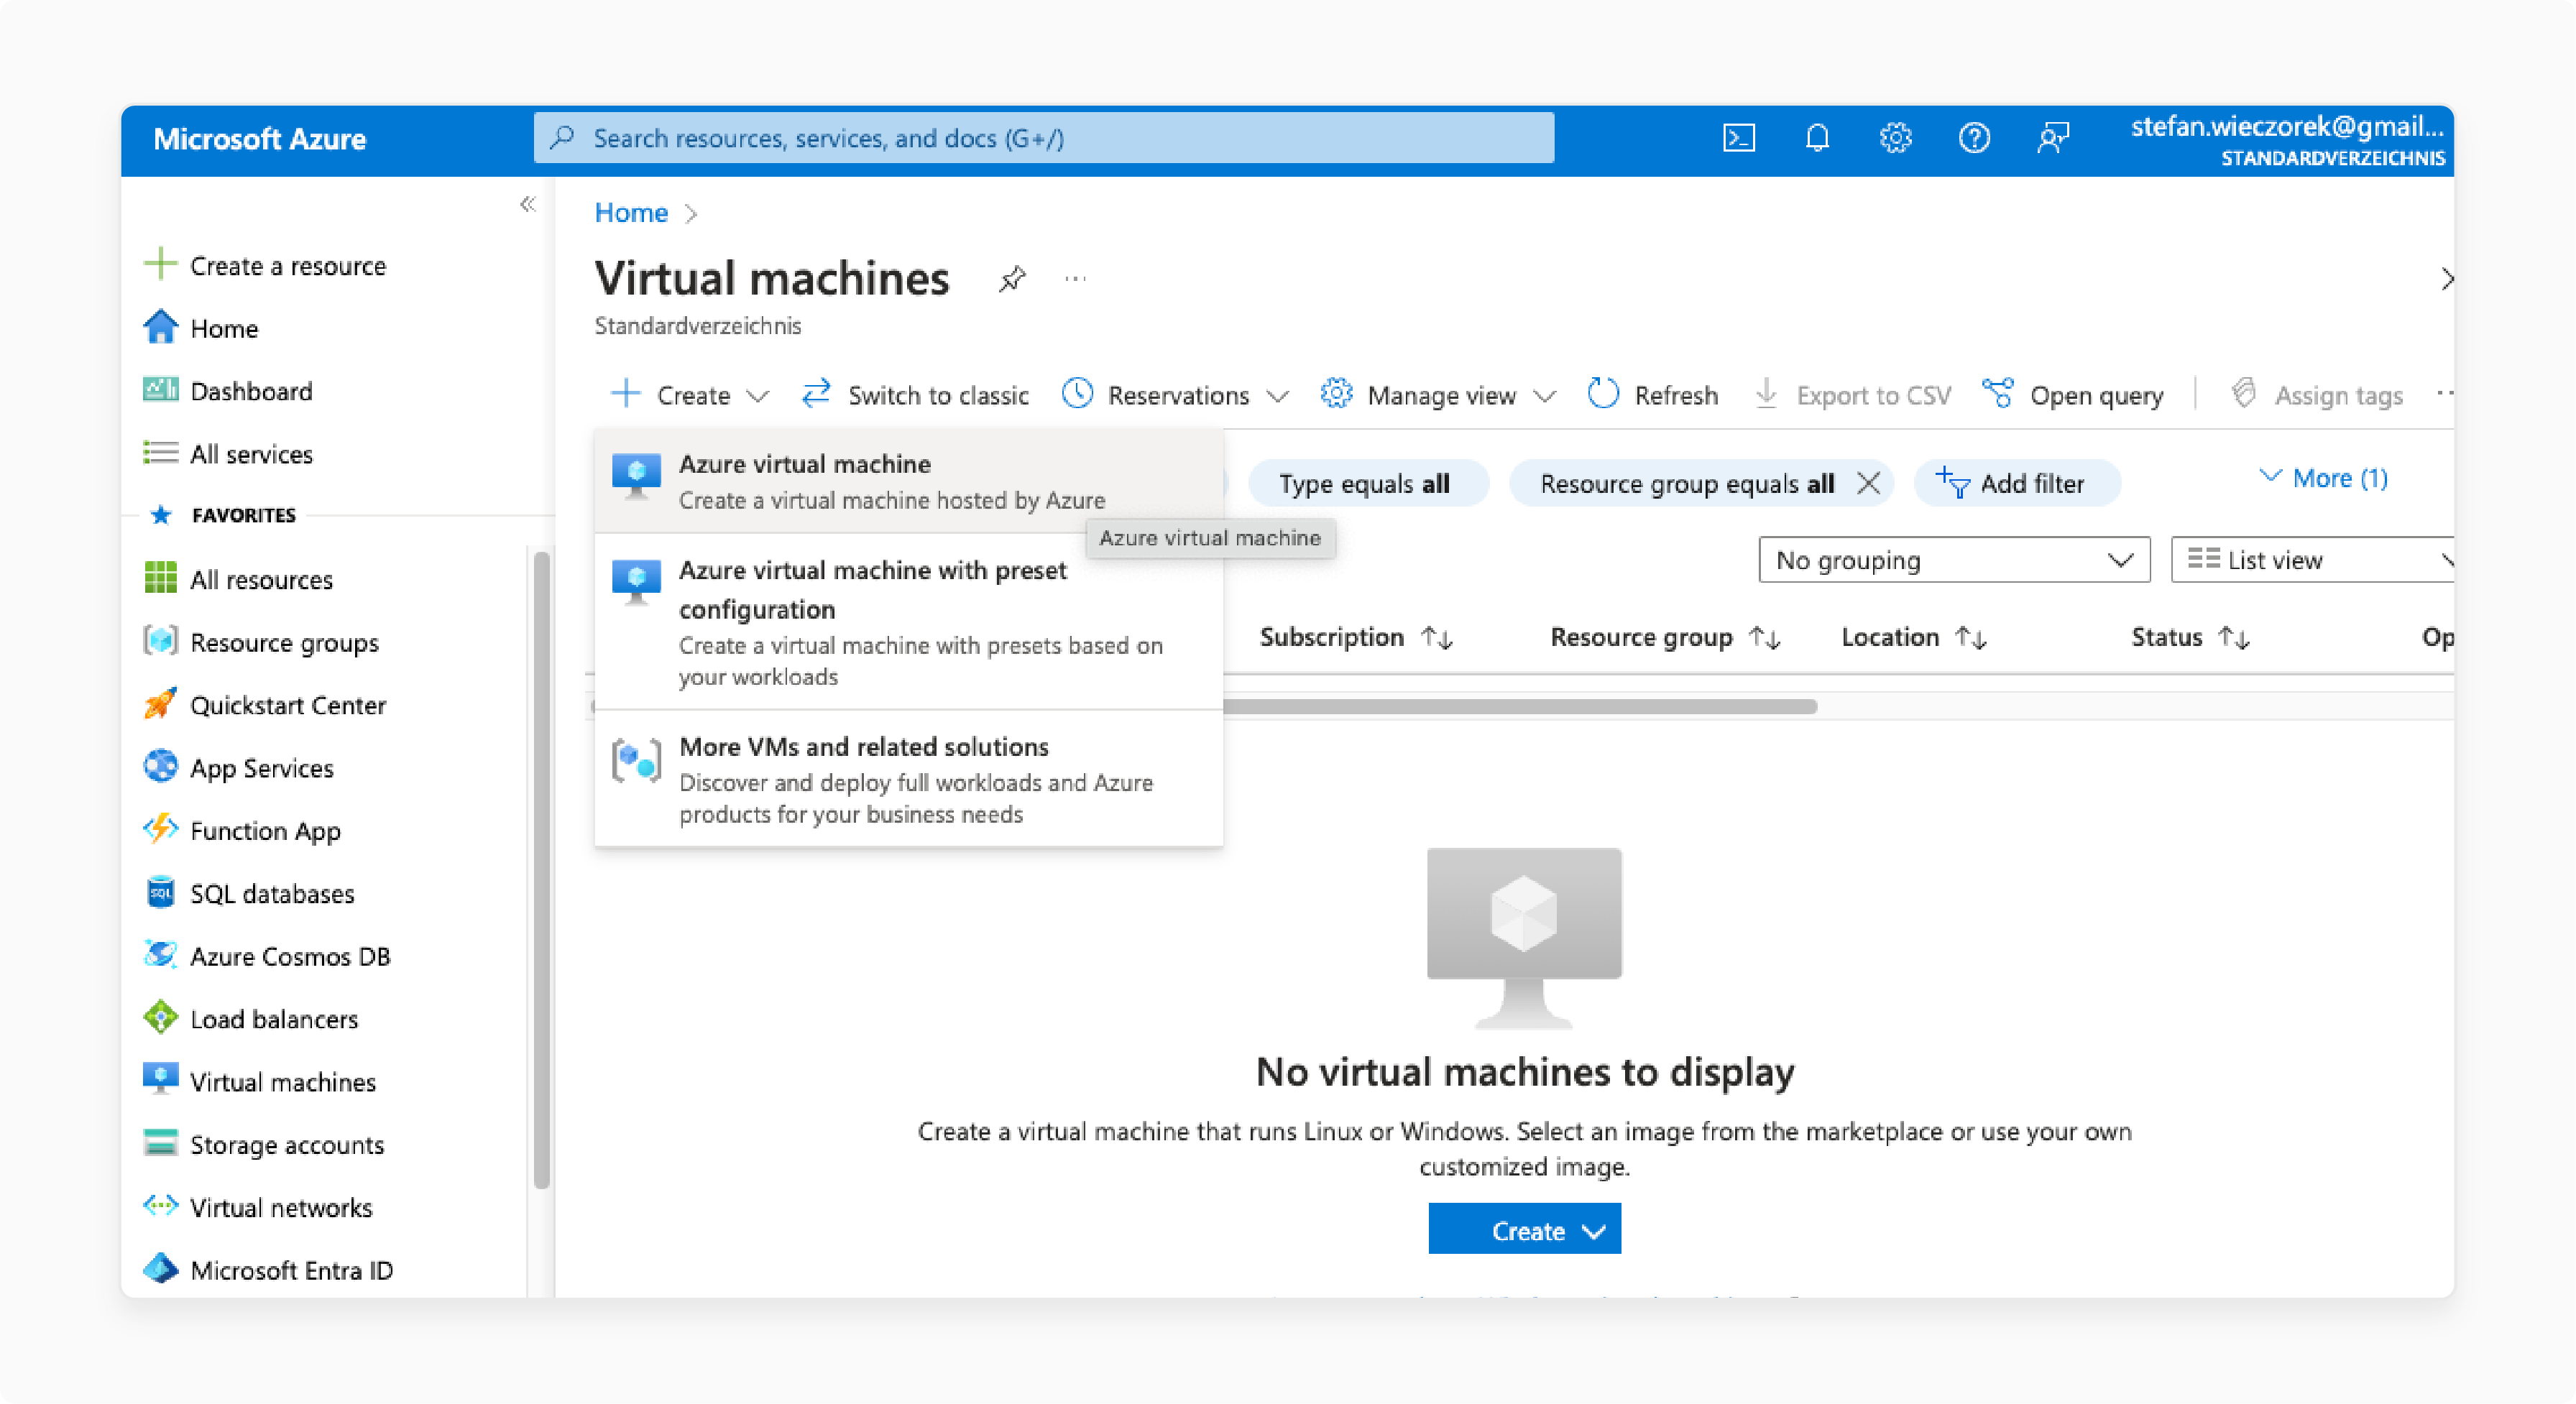Open the help question mark icon

coord(1973,138)
